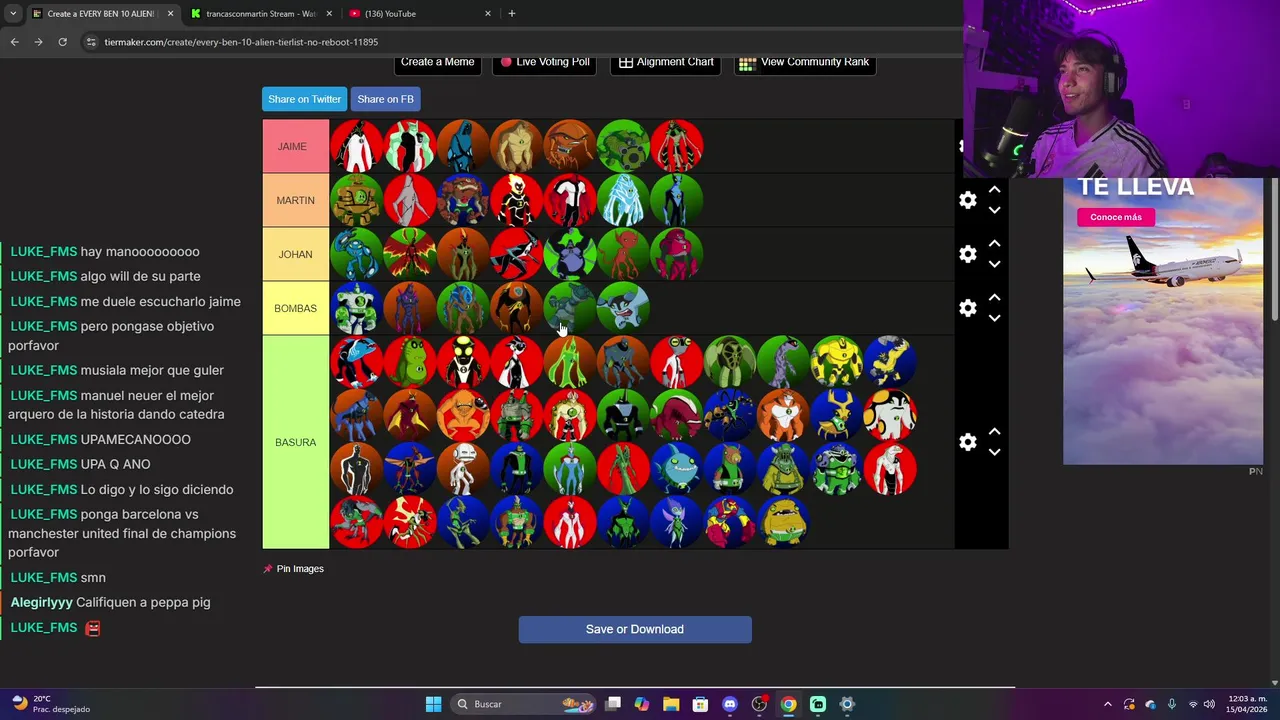
Task: Open File Explorer from taskbar
Action: [671, 704]
